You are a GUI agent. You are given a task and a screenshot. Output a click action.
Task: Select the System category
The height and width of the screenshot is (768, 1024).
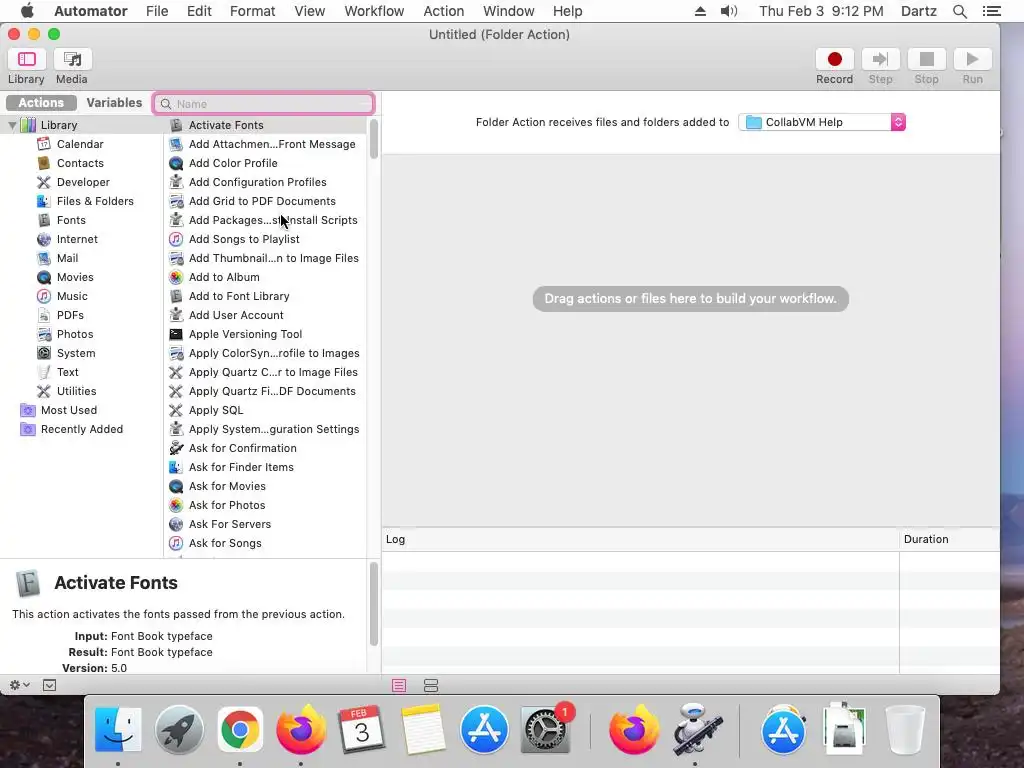click(76, 353)
